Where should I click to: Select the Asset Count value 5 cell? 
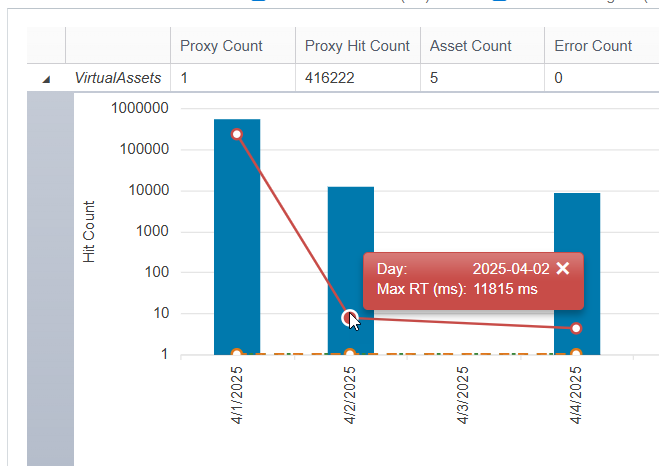tap(482, 78)
